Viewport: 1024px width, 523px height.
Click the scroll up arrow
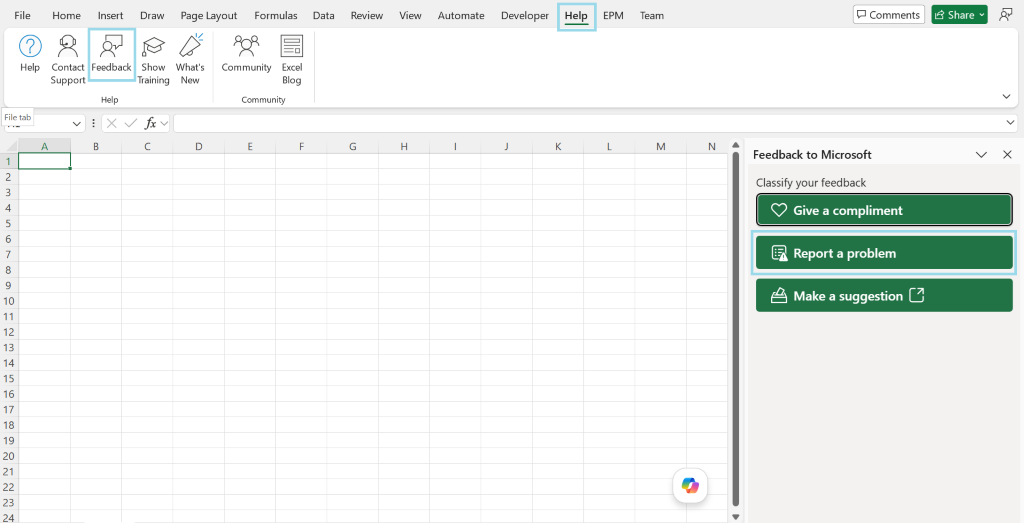pyautogui.click(x=735, y=145)
